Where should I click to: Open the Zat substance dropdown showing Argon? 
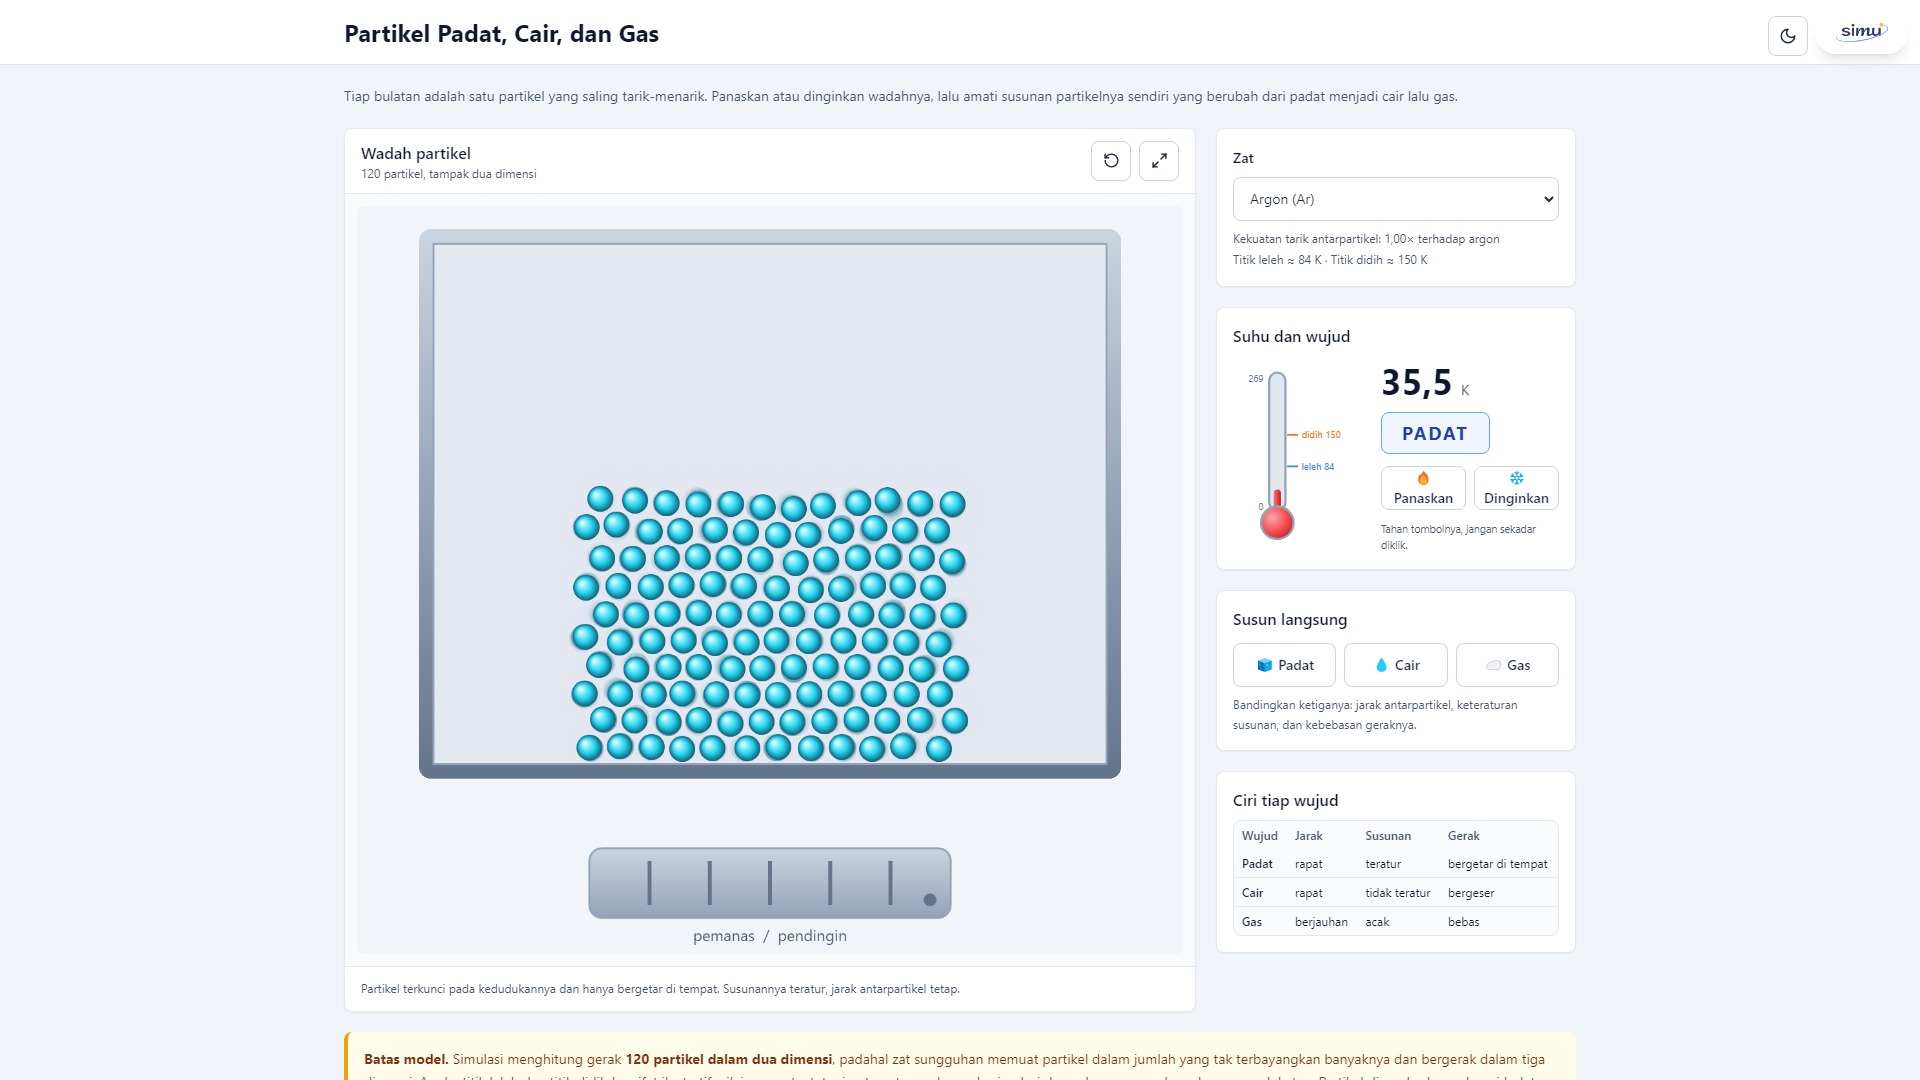click(x=1395, y=199)
